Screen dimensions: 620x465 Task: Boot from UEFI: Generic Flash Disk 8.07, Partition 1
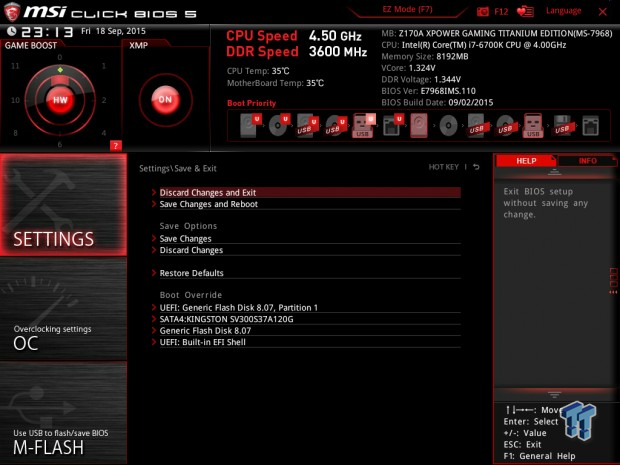(310, 308)
